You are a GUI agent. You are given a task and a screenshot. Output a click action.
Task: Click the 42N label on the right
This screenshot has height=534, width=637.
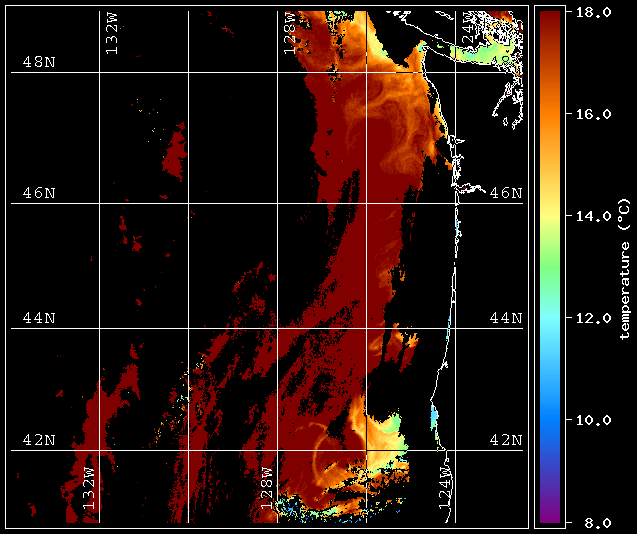(506, 439)
